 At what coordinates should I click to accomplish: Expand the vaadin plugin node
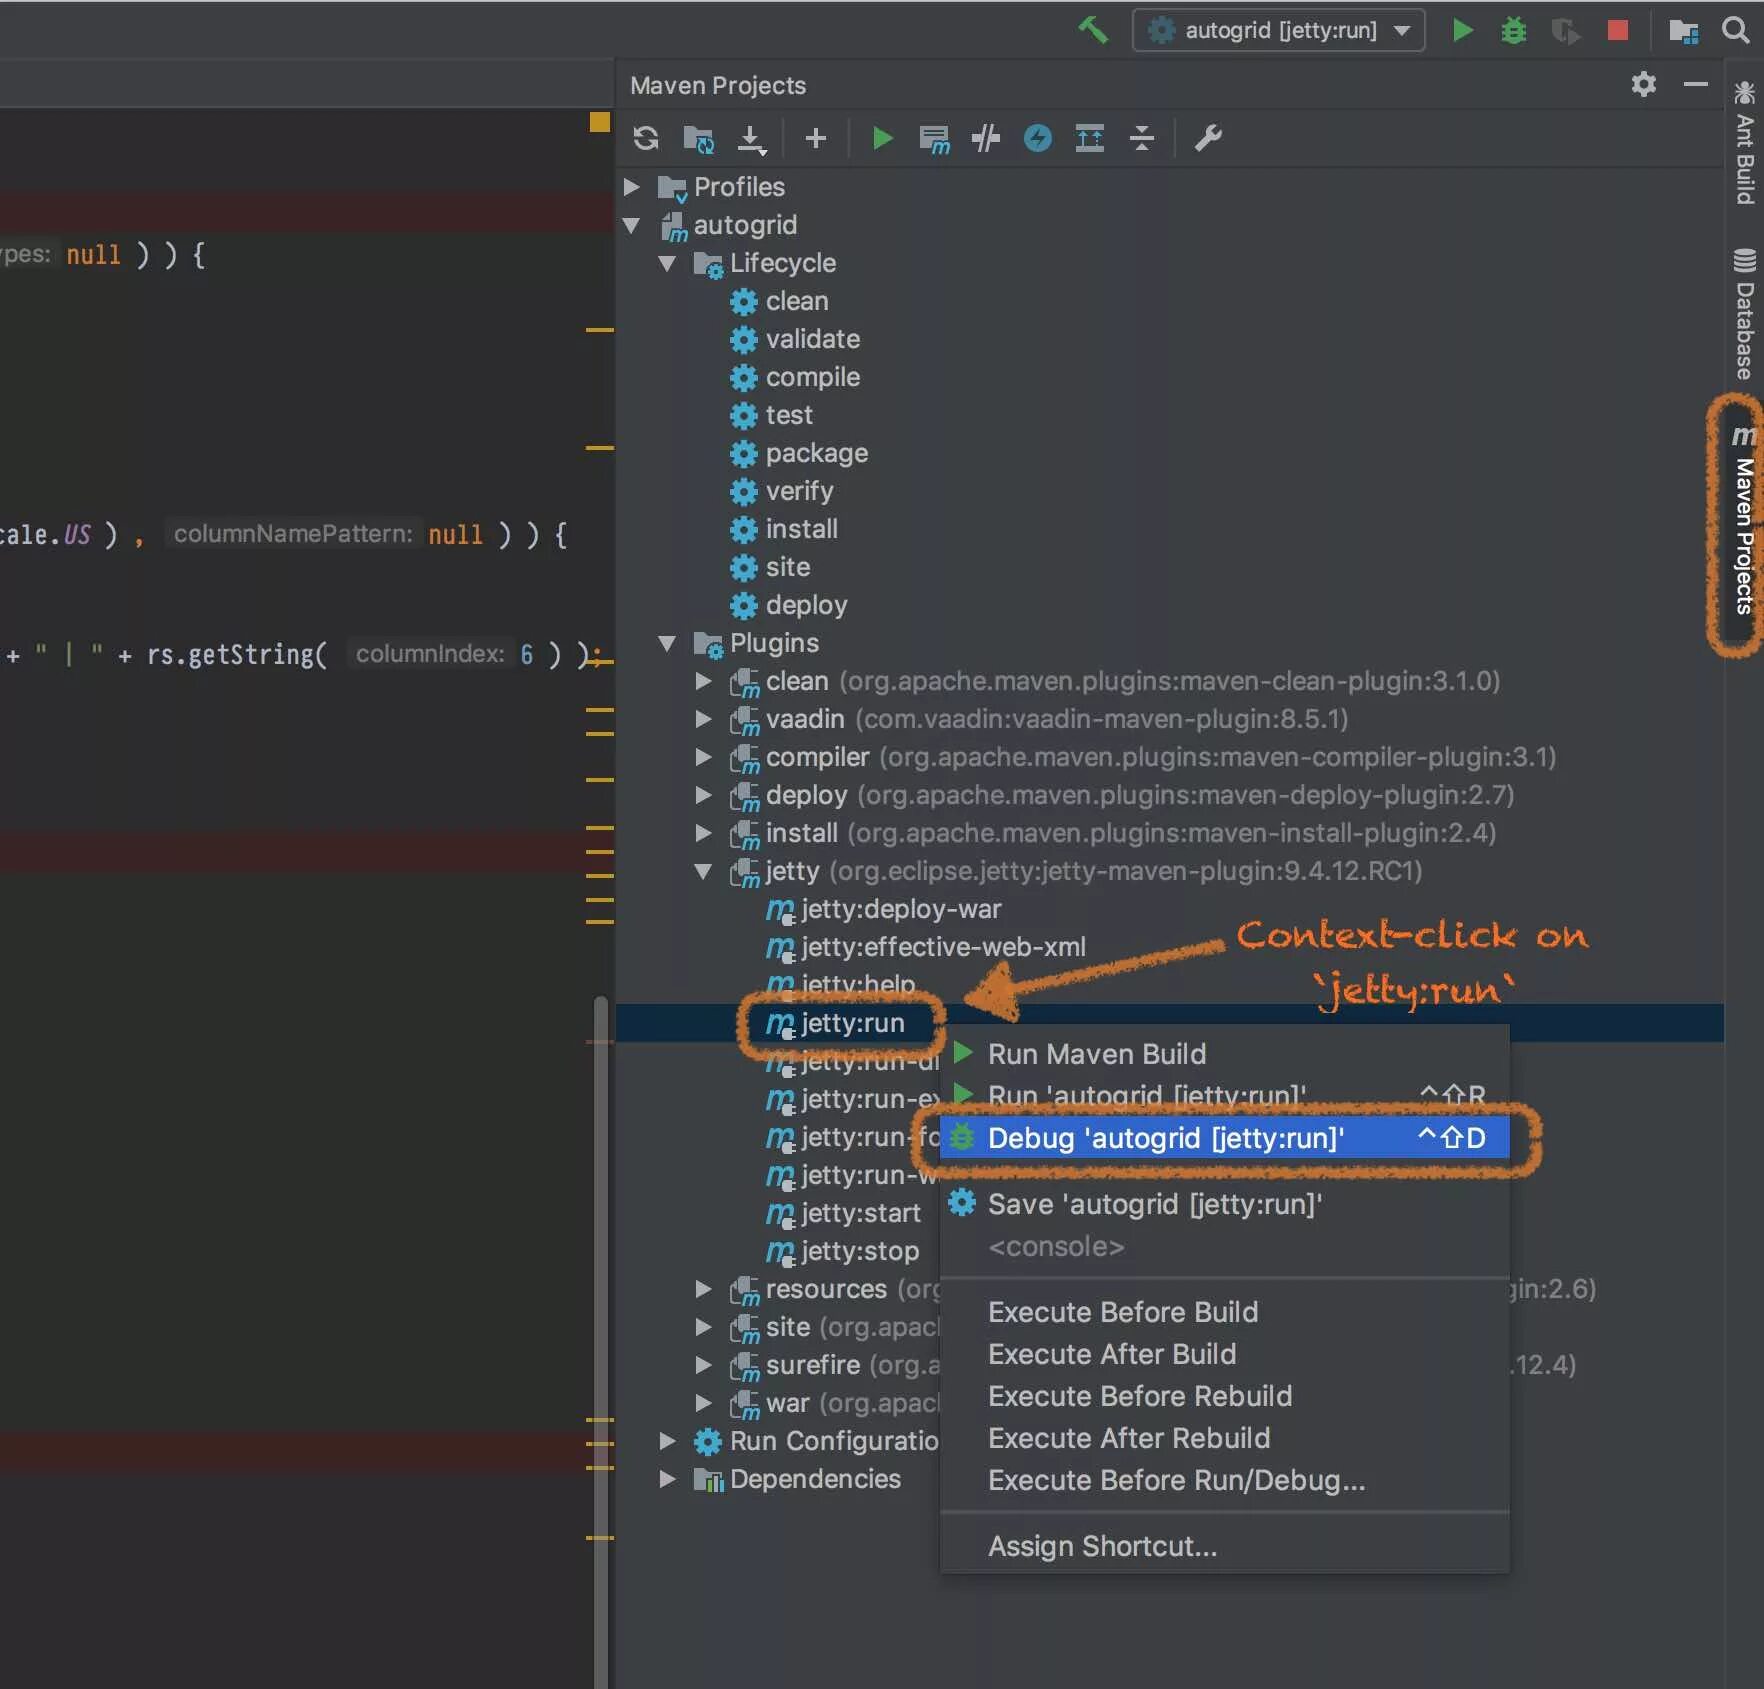point(704,719)
